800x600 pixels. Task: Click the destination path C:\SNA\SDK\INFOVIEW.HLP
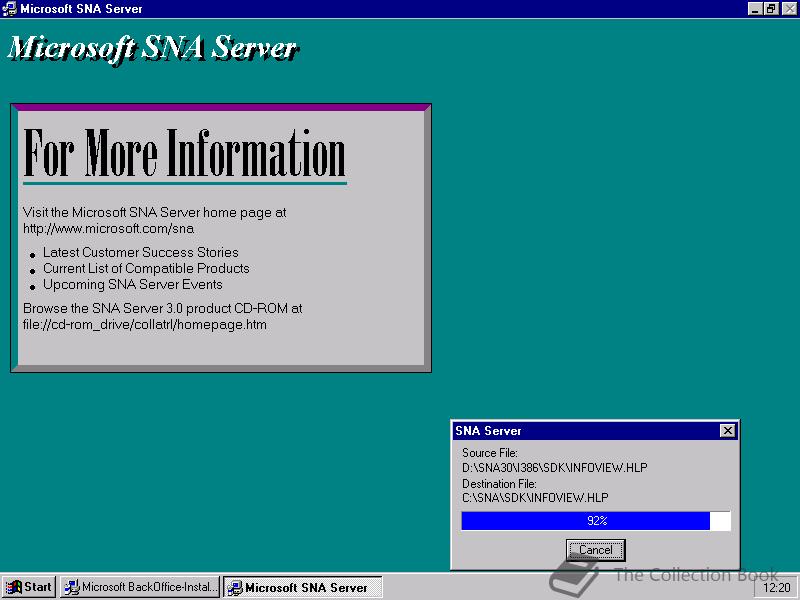pyautogui.click(x=535, y=497)
